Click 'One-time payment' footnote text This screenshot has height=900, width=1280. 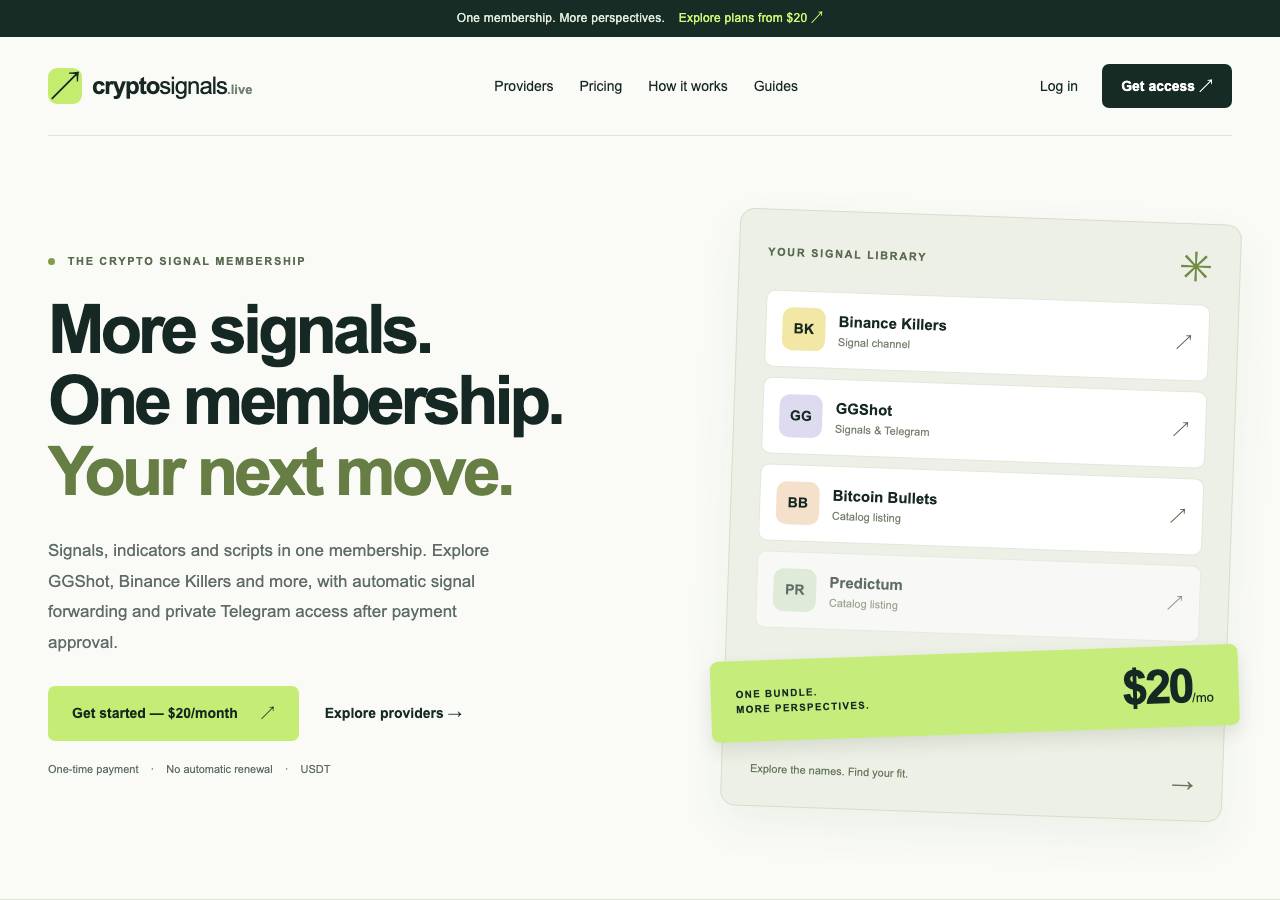click(x=93, y=769)
